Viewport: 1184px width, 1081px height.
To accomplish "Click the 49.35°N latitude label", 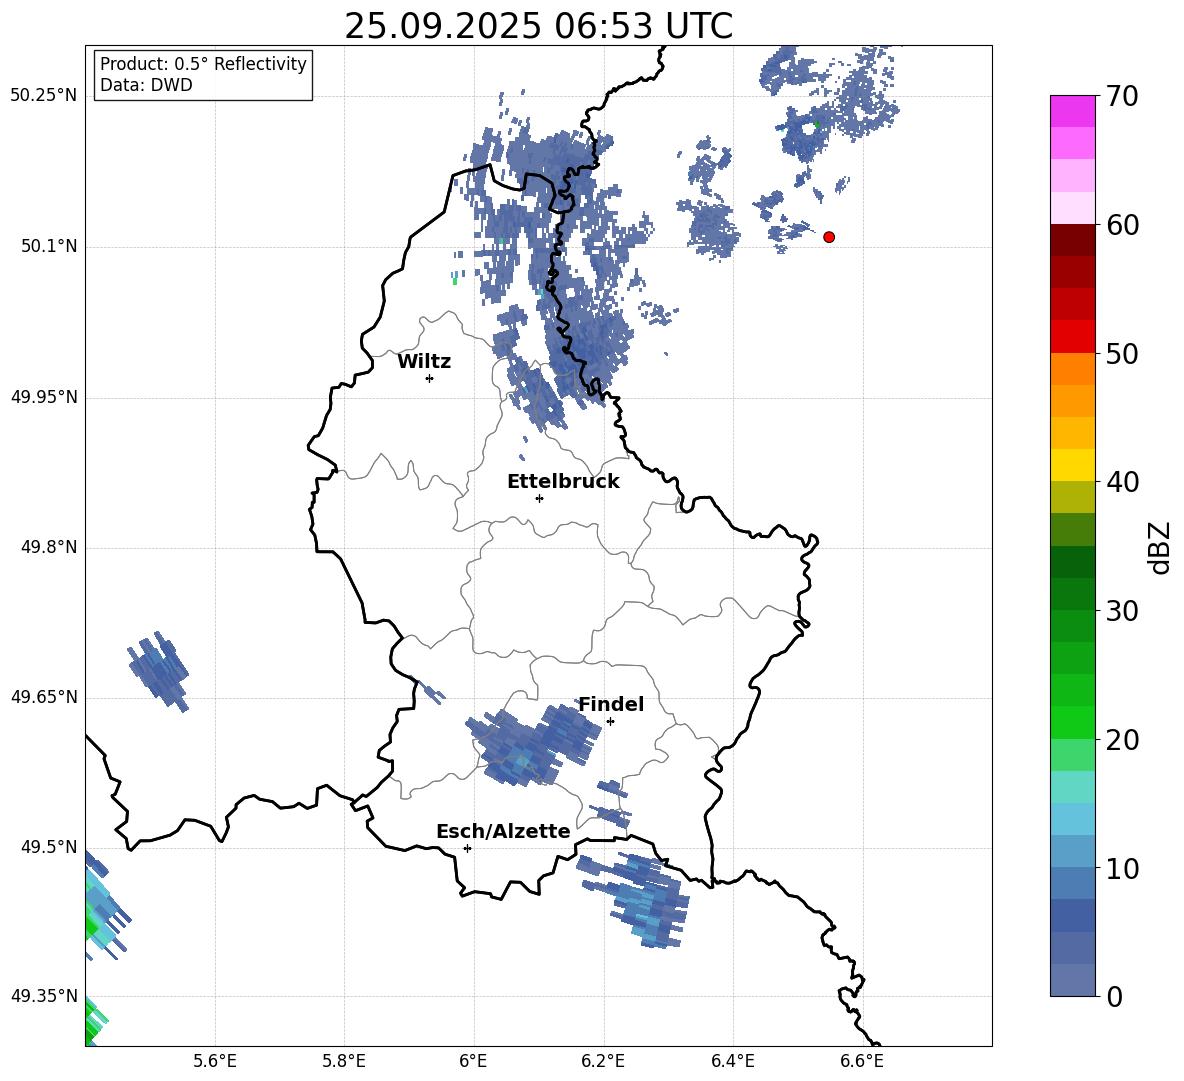I will 44,996.
